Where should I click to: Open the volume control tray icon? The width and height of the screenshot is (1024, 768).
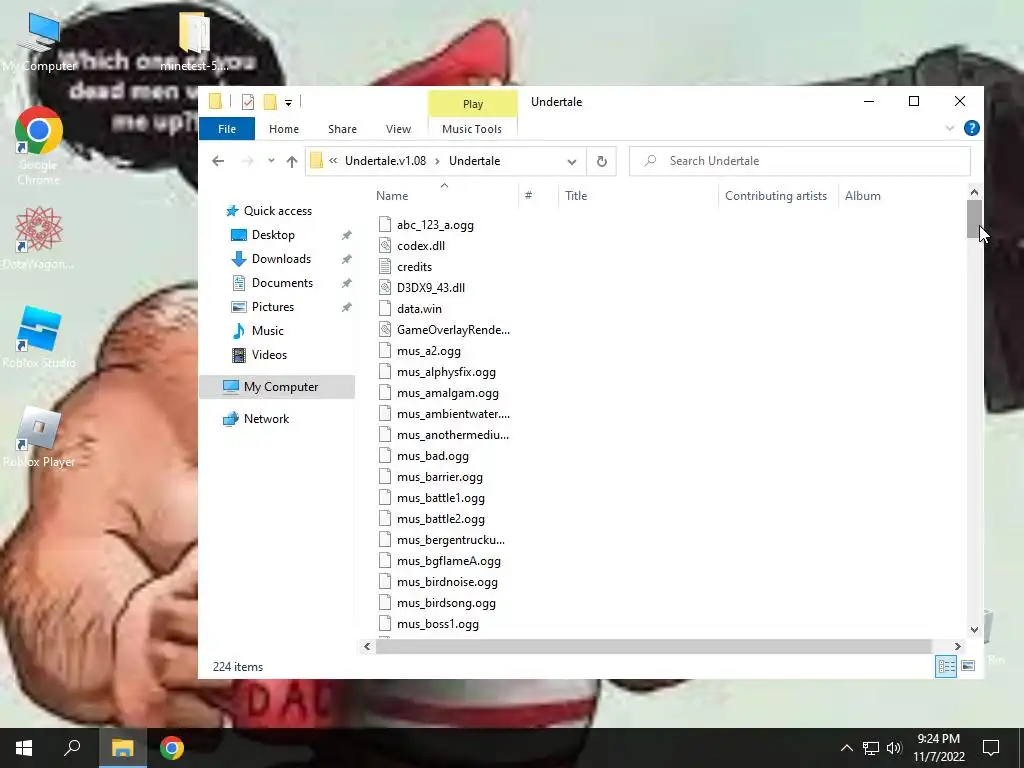[894, 748]
